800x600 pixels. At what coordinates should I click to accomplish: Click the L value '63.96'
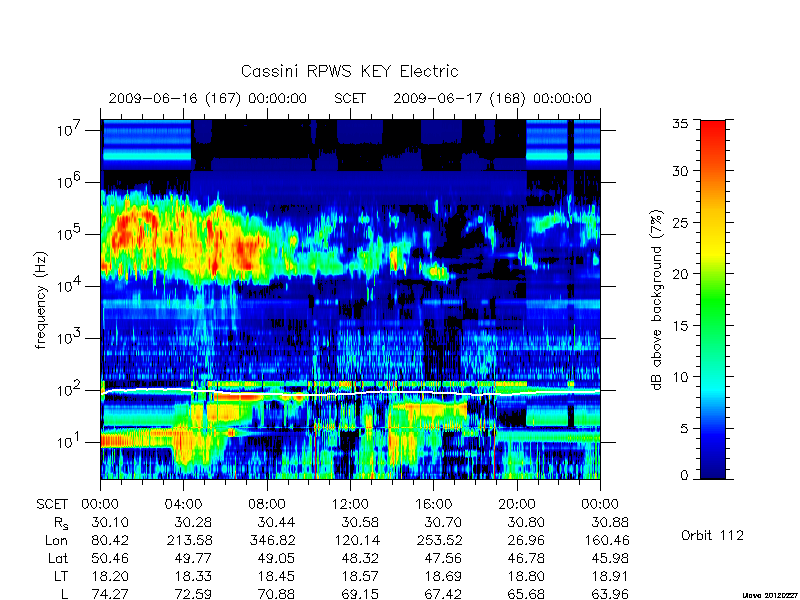click(610, 594)
